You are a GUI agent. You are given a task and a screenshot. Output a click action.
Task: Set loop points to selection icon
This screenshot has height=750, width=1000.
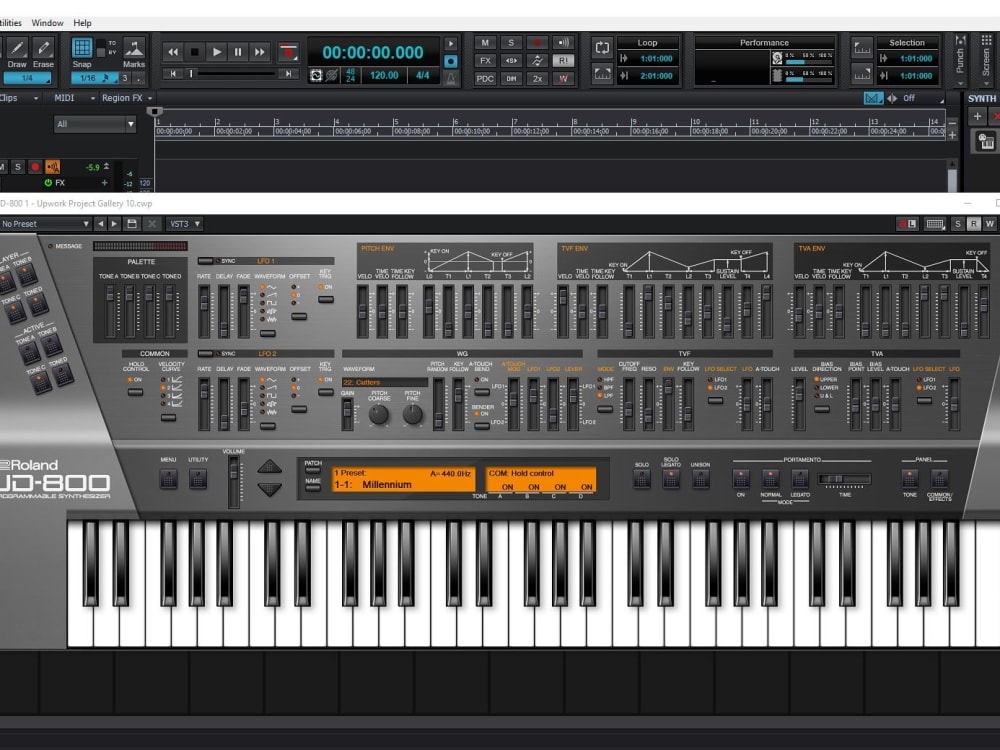(602, 73)
